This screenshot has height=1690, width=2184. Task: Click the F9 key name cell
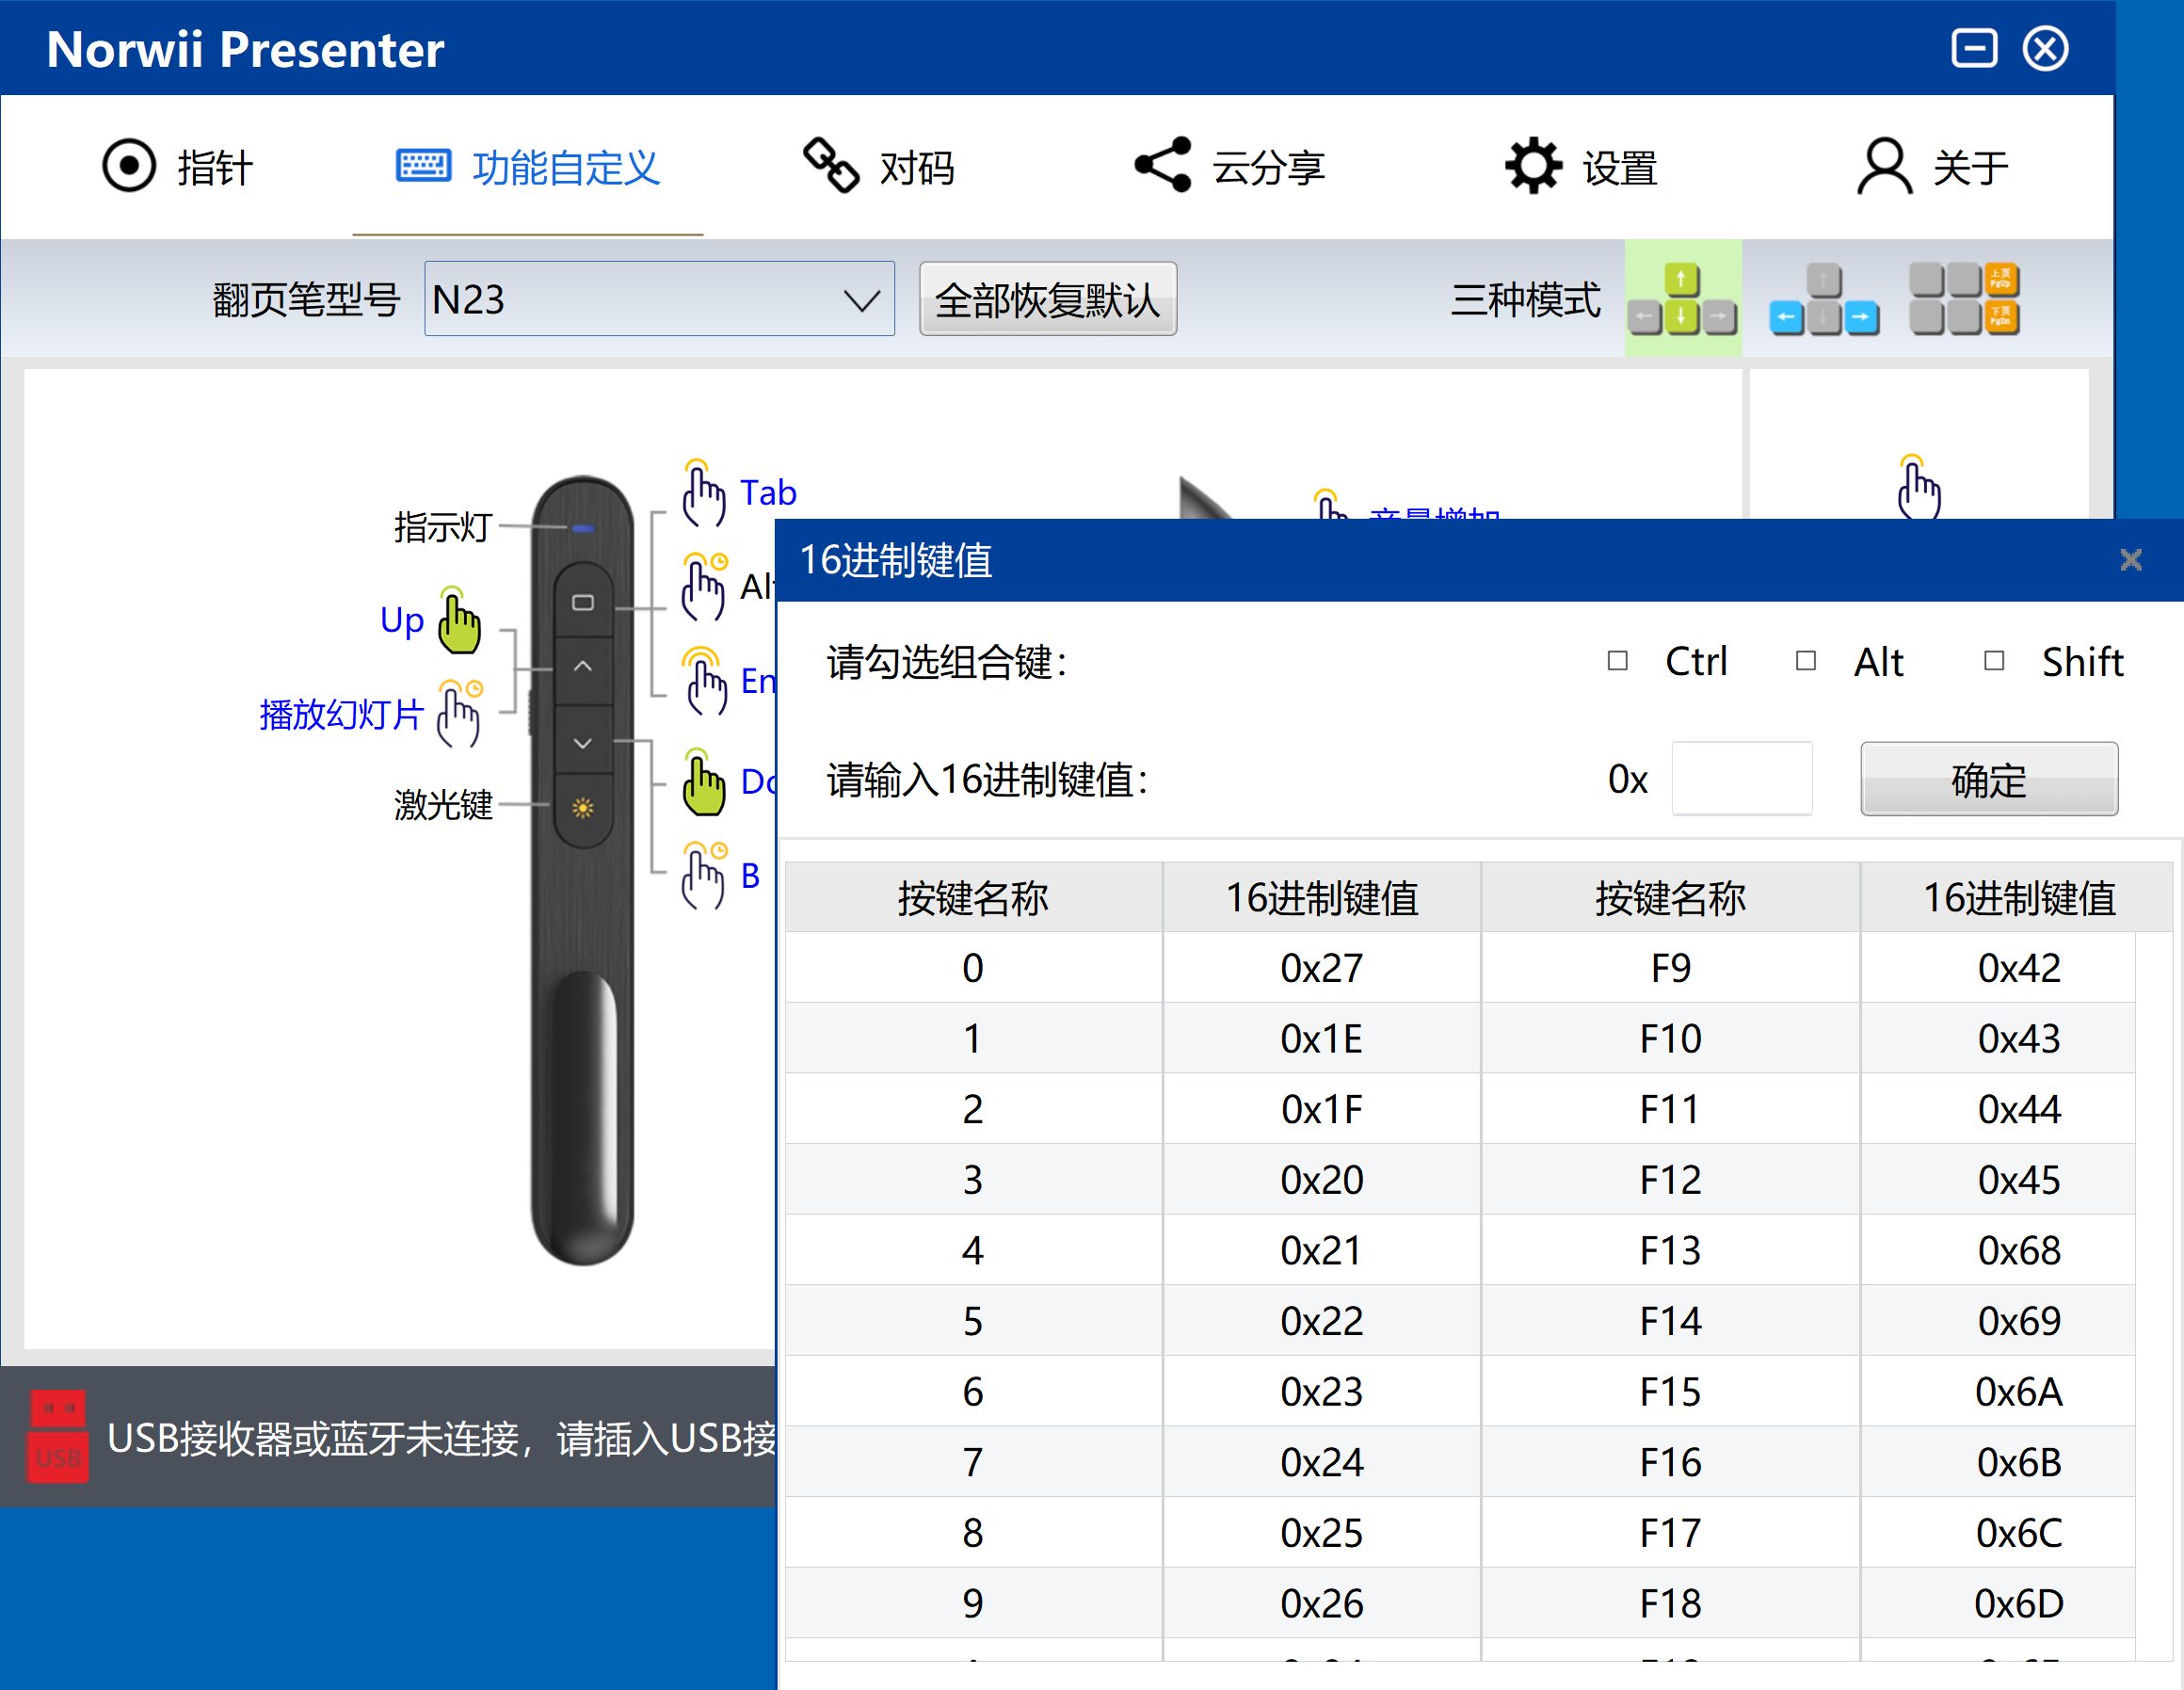coord(1671,967)
